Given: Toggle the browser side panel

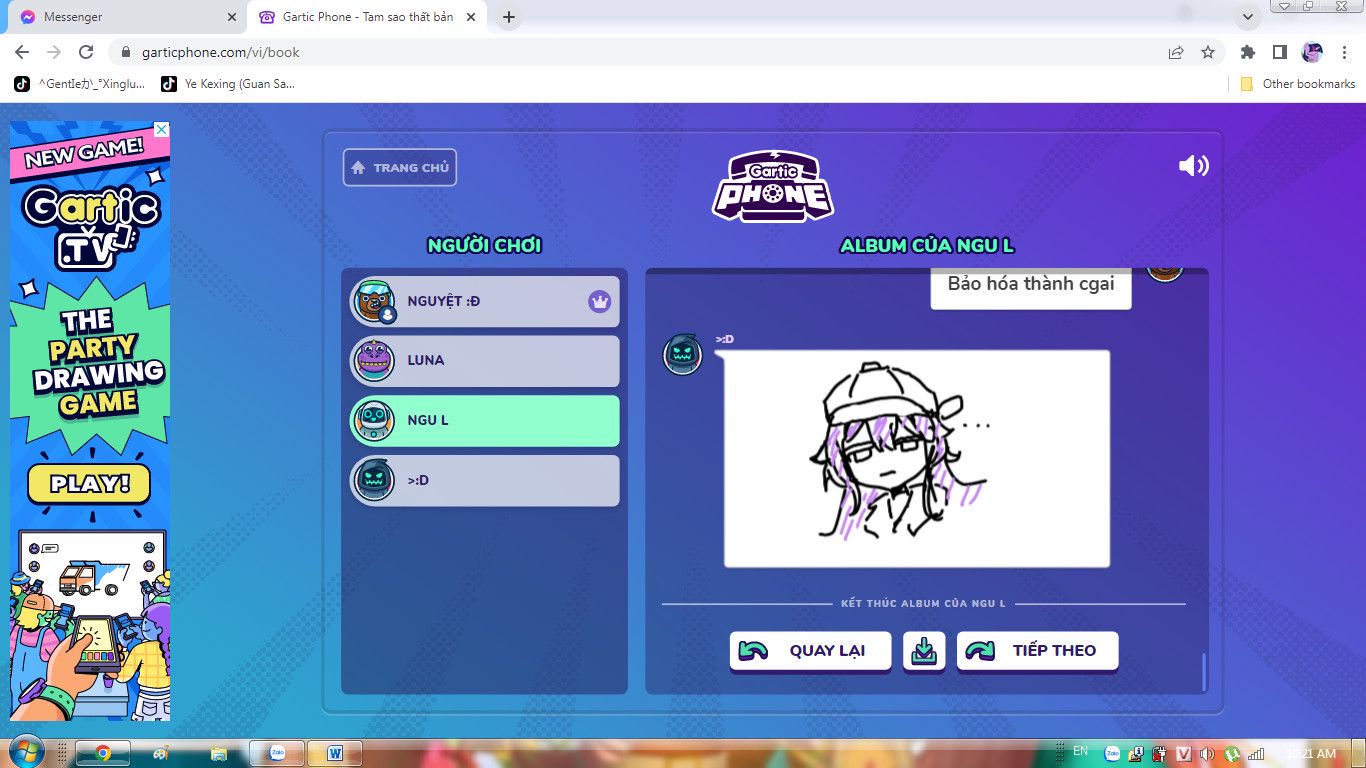Looking at the screenshot, I should click(1279, 52).
